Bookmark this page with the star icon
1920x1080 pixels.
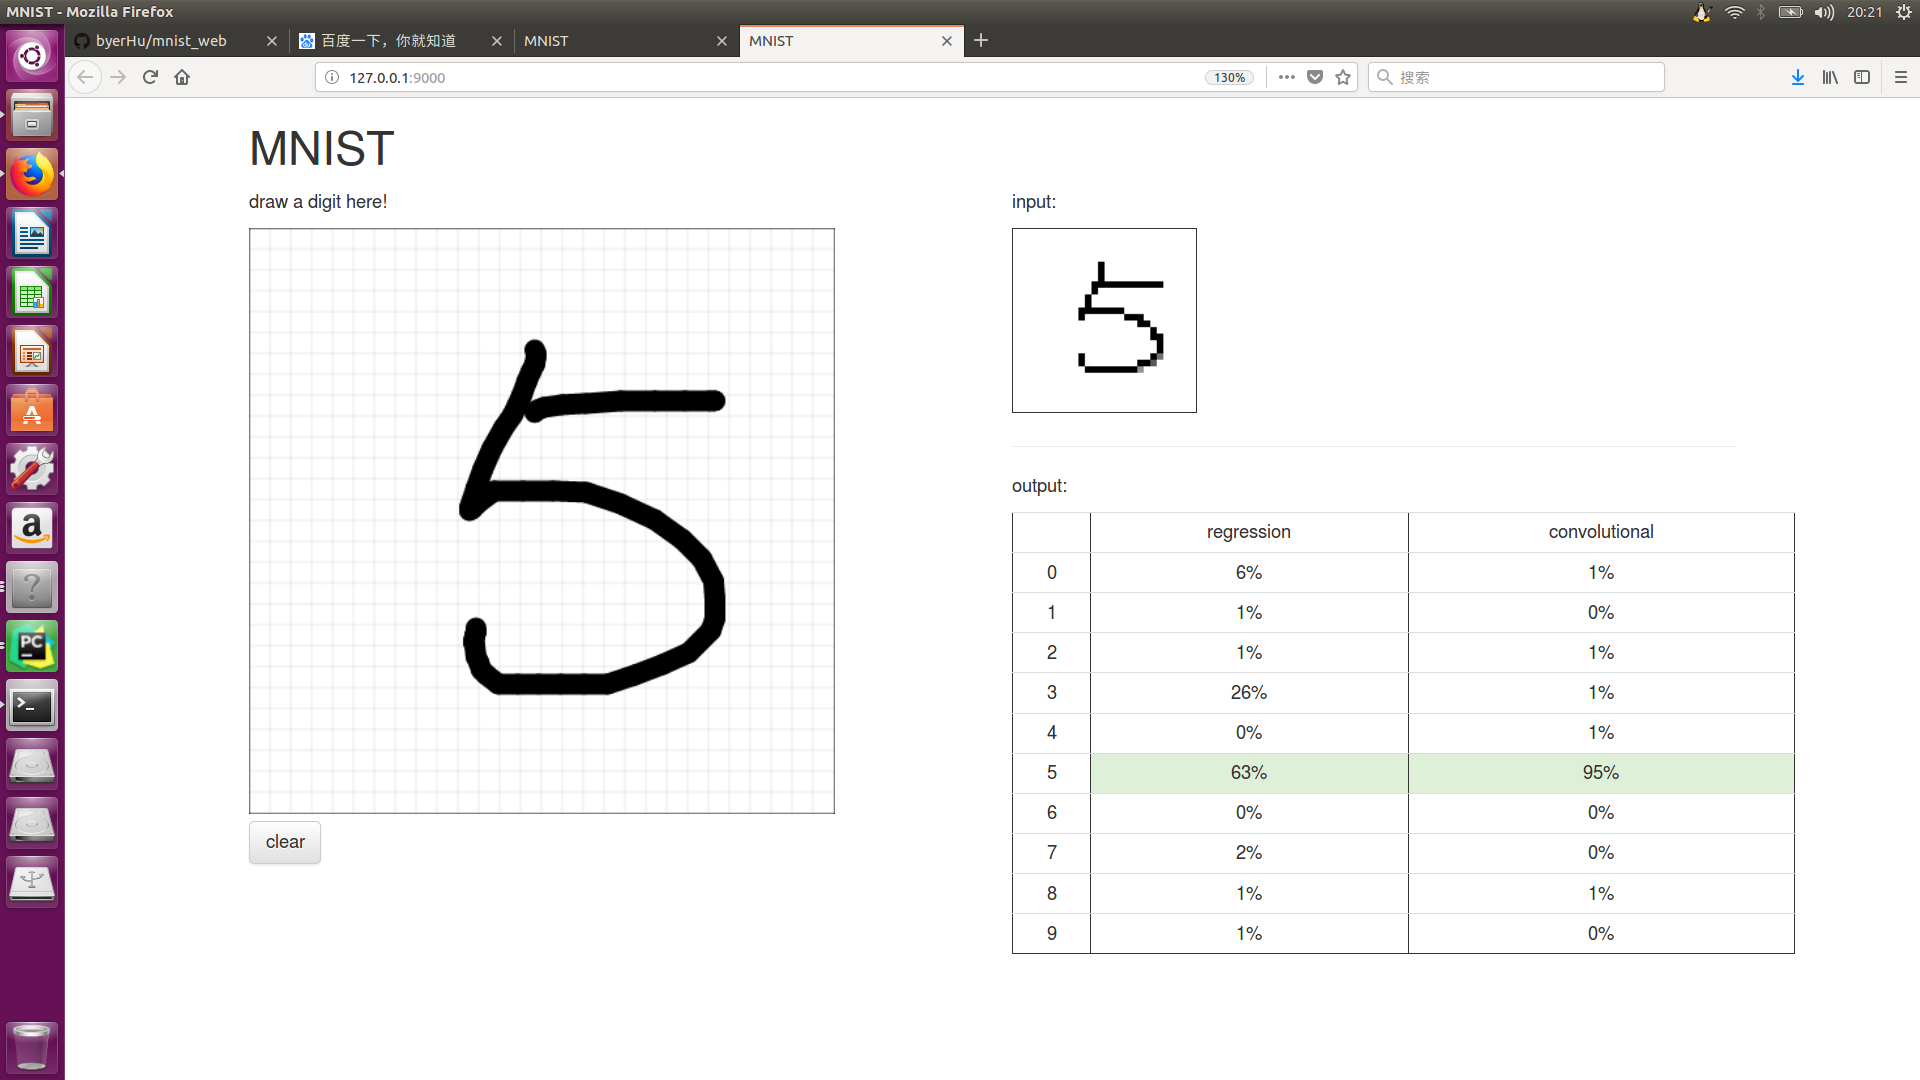coord(1343,77)
